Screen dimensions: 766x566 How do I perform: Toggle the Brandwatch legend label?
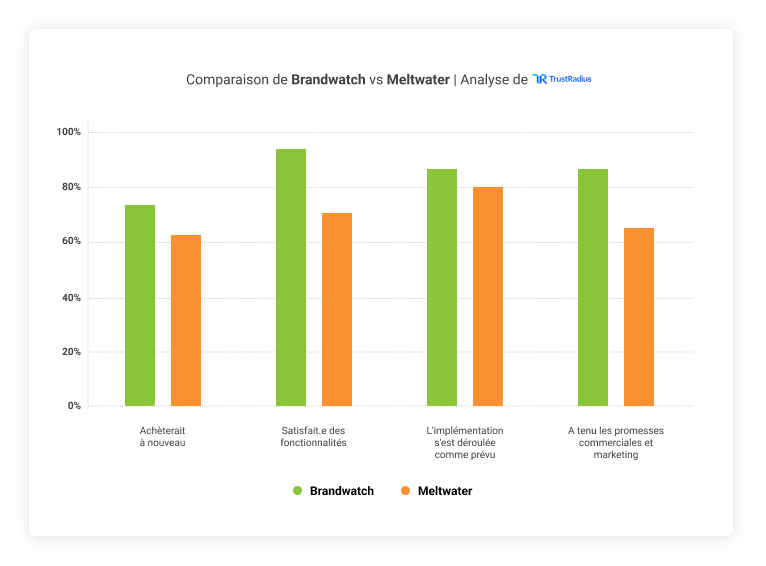click(x=341, y=491)
